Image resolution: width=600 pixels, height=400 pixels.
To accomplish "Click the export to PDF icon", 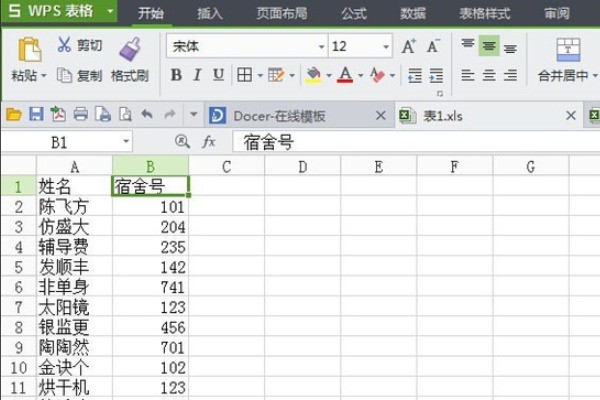I will pyautogui.click(x=59, y=114).
